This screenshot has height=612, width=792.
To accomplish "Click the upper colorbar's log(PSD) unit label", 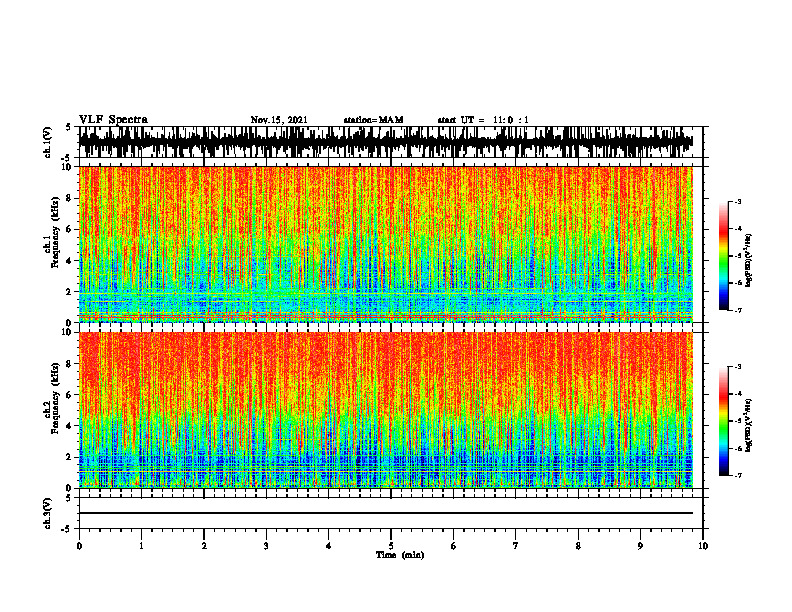I will click(750, 260).
